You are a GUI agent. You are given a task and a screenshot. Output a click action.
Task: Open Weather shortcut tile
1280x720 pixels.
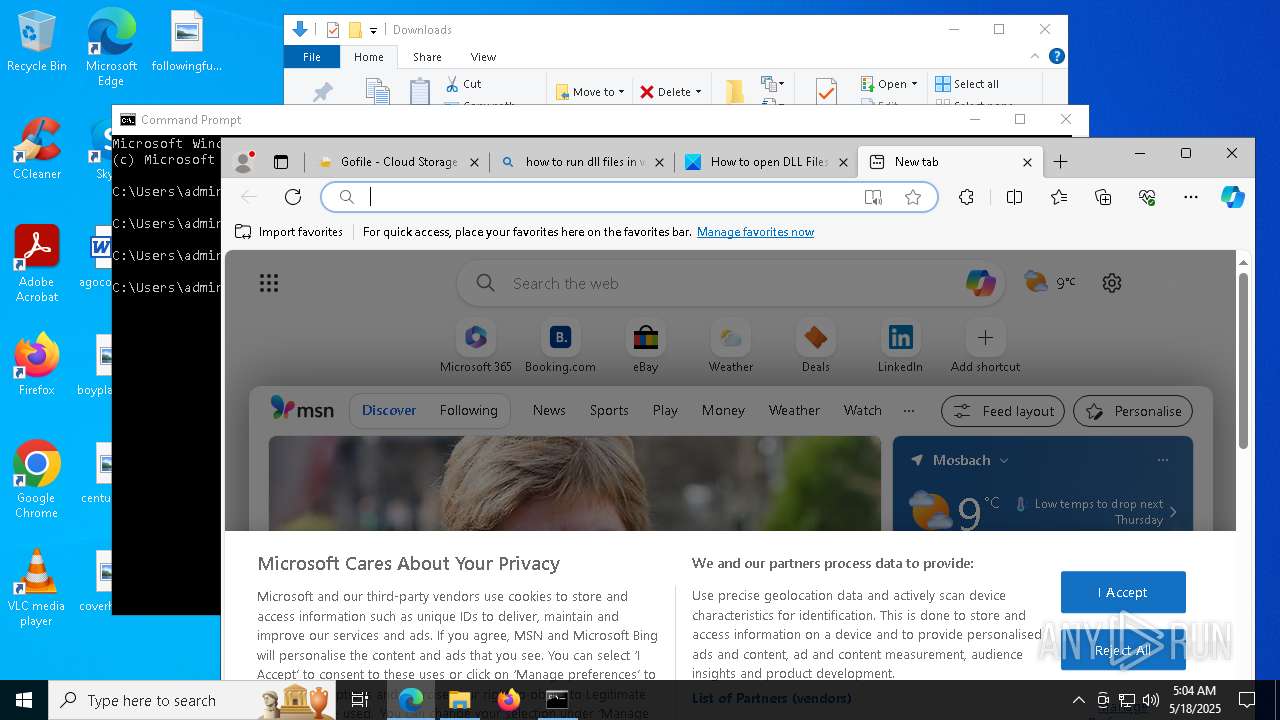click(x=731, y=347)
